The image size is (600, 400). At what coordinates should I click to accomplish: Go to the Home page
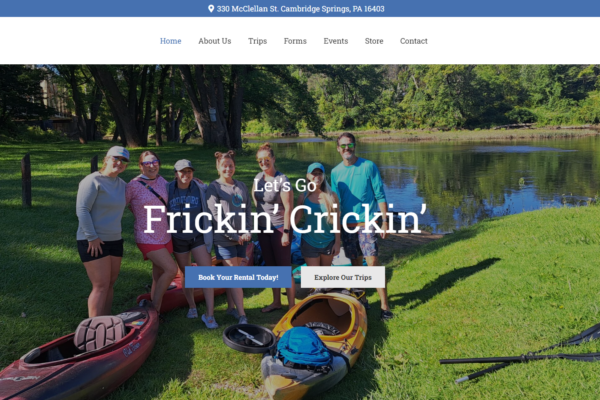[171, 41]
